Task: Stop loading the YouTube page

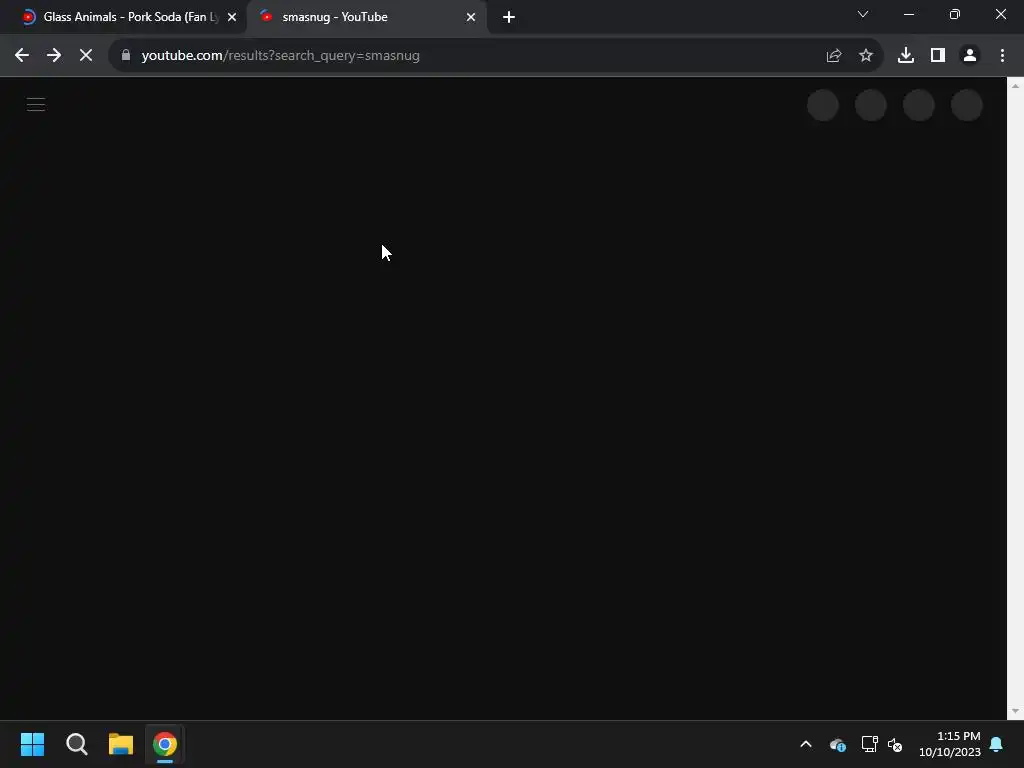Action: coord(86,56)
